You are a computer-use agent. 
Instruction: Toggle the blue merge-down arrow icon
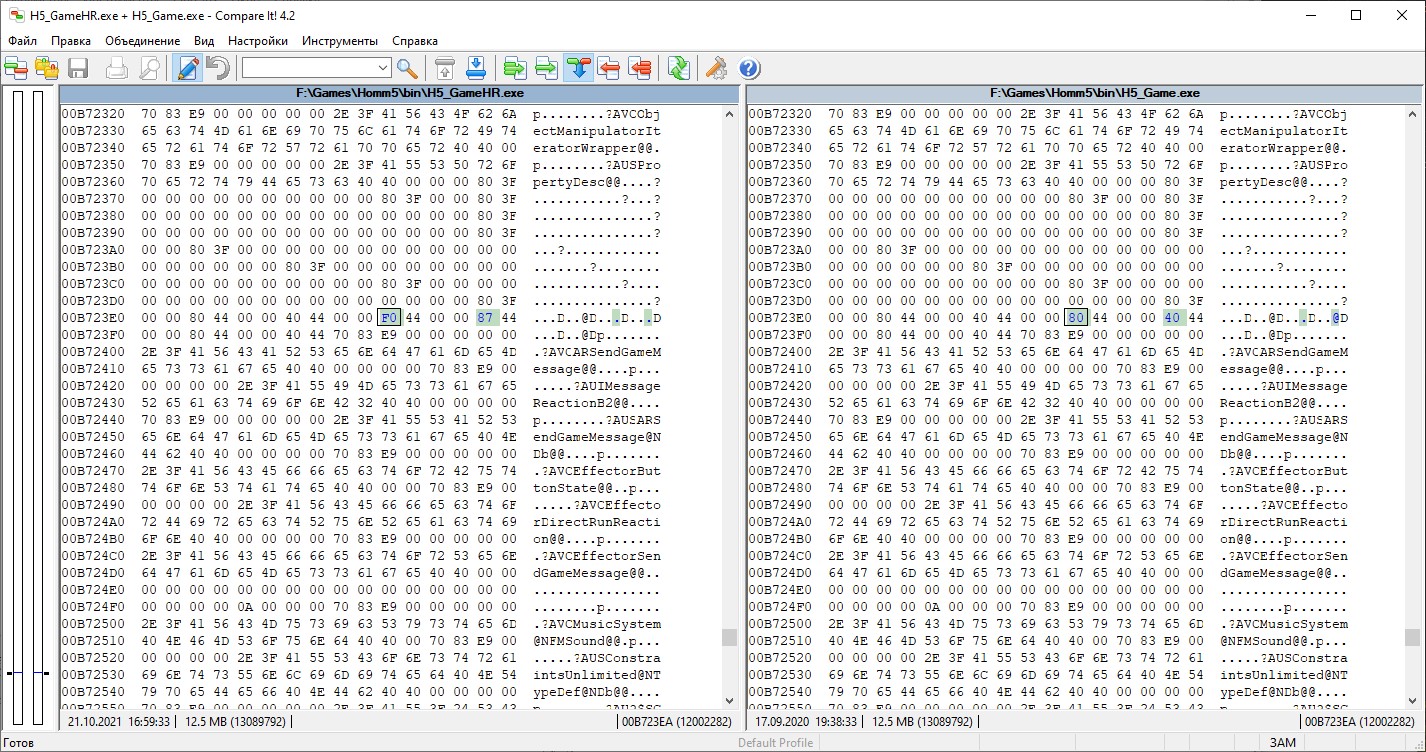578,68
